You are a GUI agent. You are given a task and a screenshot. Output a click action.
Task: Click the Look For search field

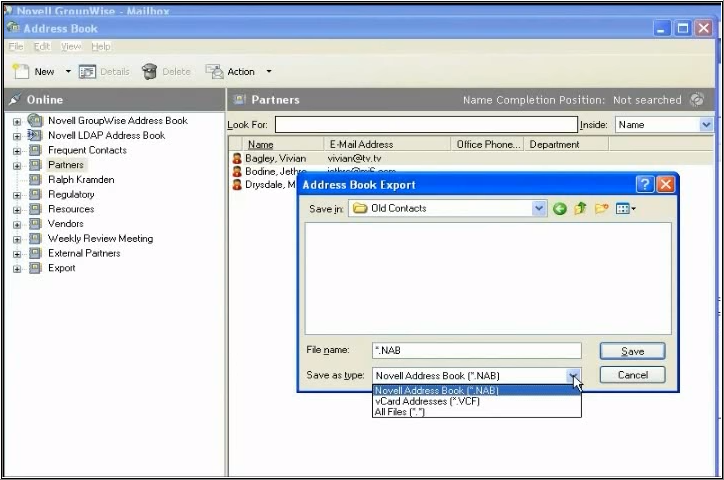(x=426, y=125)
